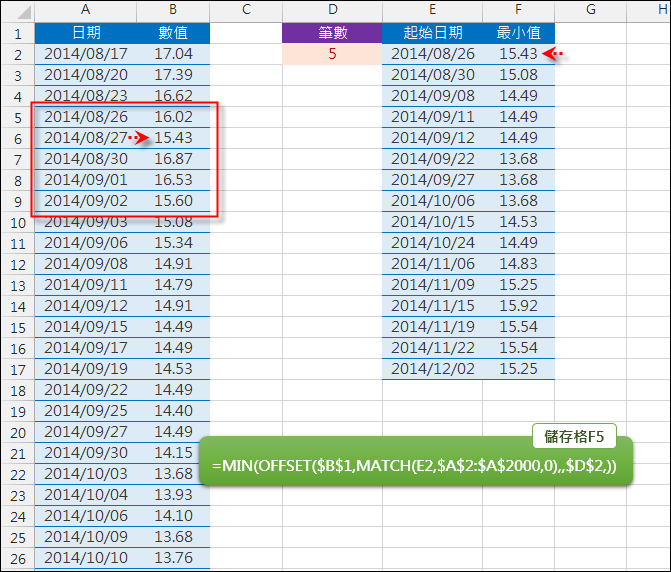Select cell with date 2014/09/15

coord(86,327)
